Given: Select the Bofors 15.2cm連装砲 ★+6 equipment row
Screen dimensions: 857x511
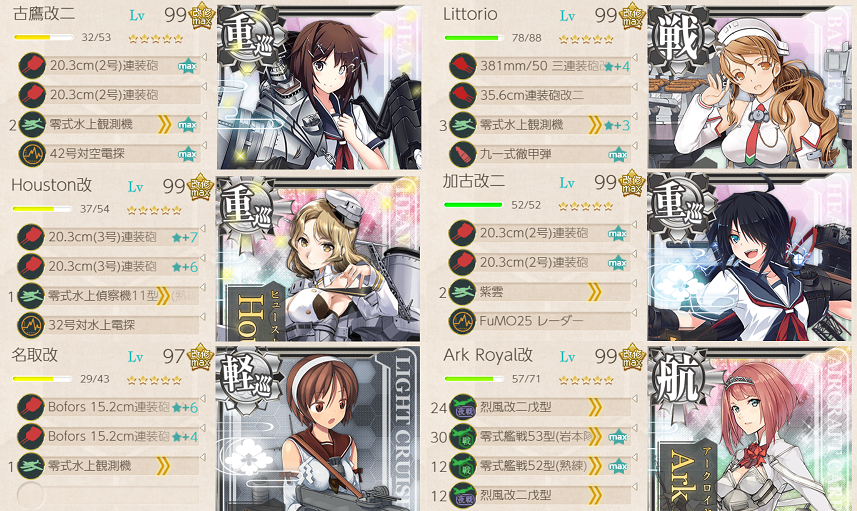Looking at the screenshot, I should 108,408.
